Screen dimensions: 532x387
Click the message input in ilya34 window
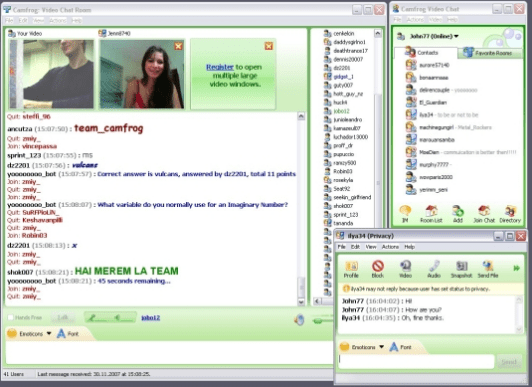pyautogui.click(x=416, y=362)
